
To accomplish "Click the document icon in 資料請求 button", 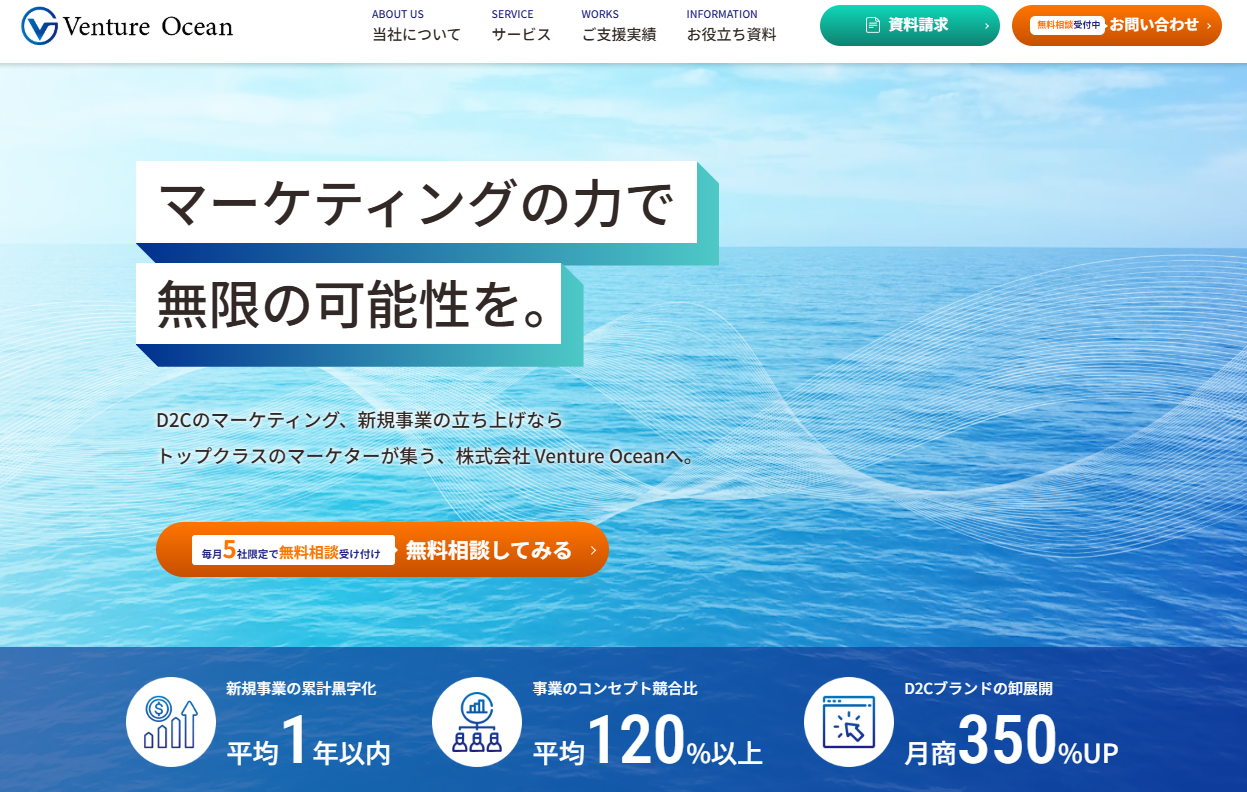I will pos(873,25).
